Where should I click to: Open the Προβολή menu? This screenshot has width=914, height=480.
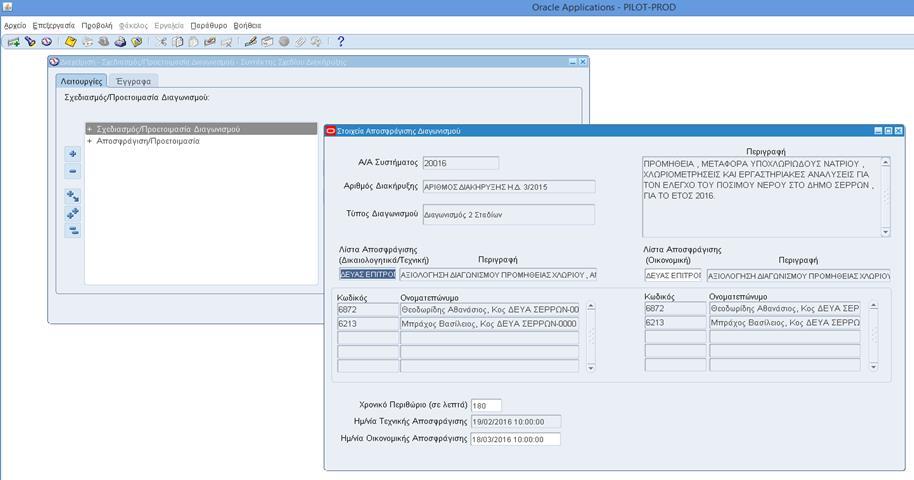(97, 26)
